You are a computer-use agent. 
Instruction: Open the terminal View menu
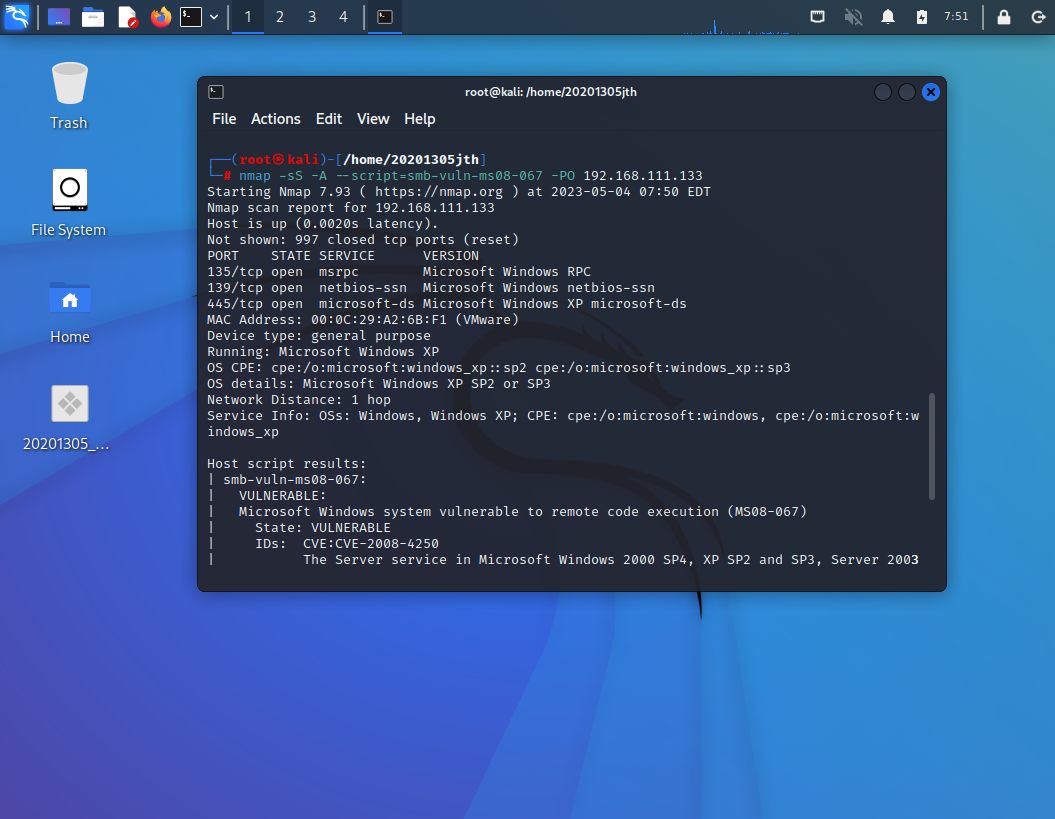tap(373, 119)
